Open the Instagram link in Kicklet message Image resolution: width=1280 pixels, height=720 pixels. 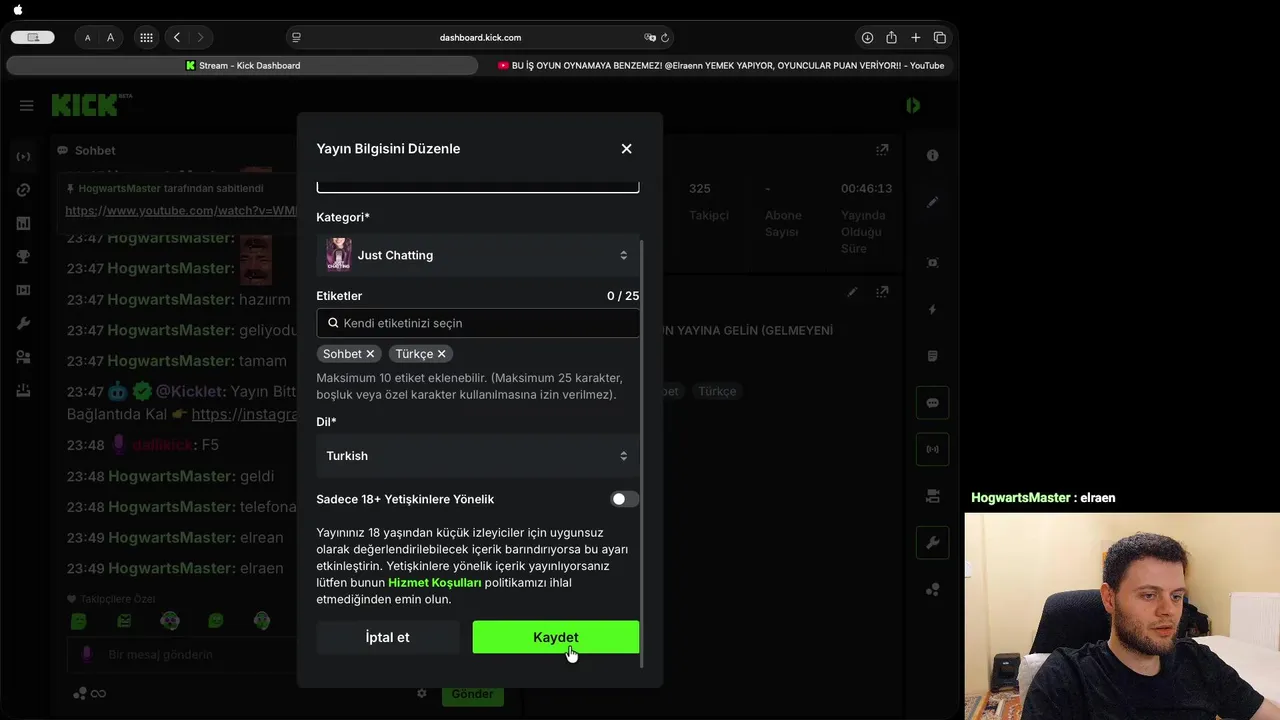coord(244,414)
